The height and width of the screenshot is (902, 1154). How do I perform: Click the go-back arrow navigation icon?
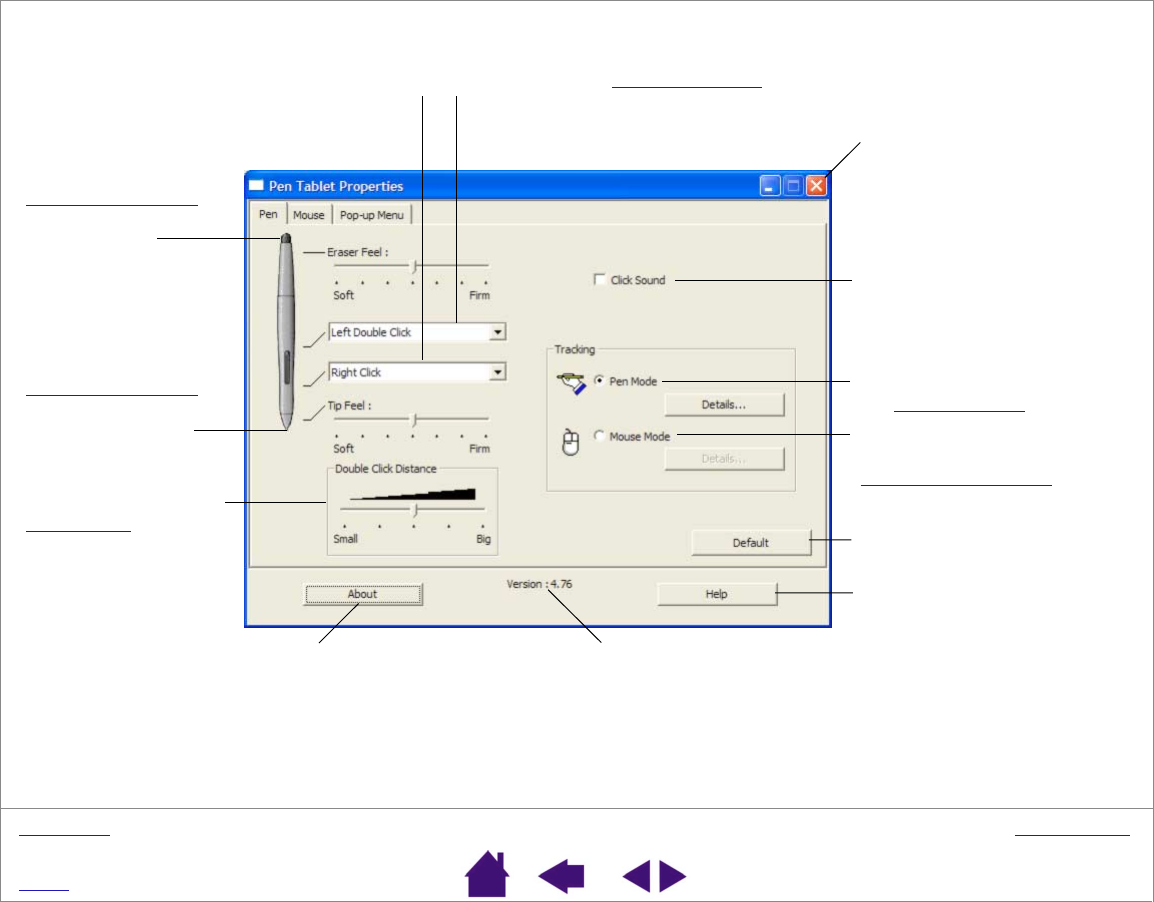pyautogui.click(x=562, y=876)
